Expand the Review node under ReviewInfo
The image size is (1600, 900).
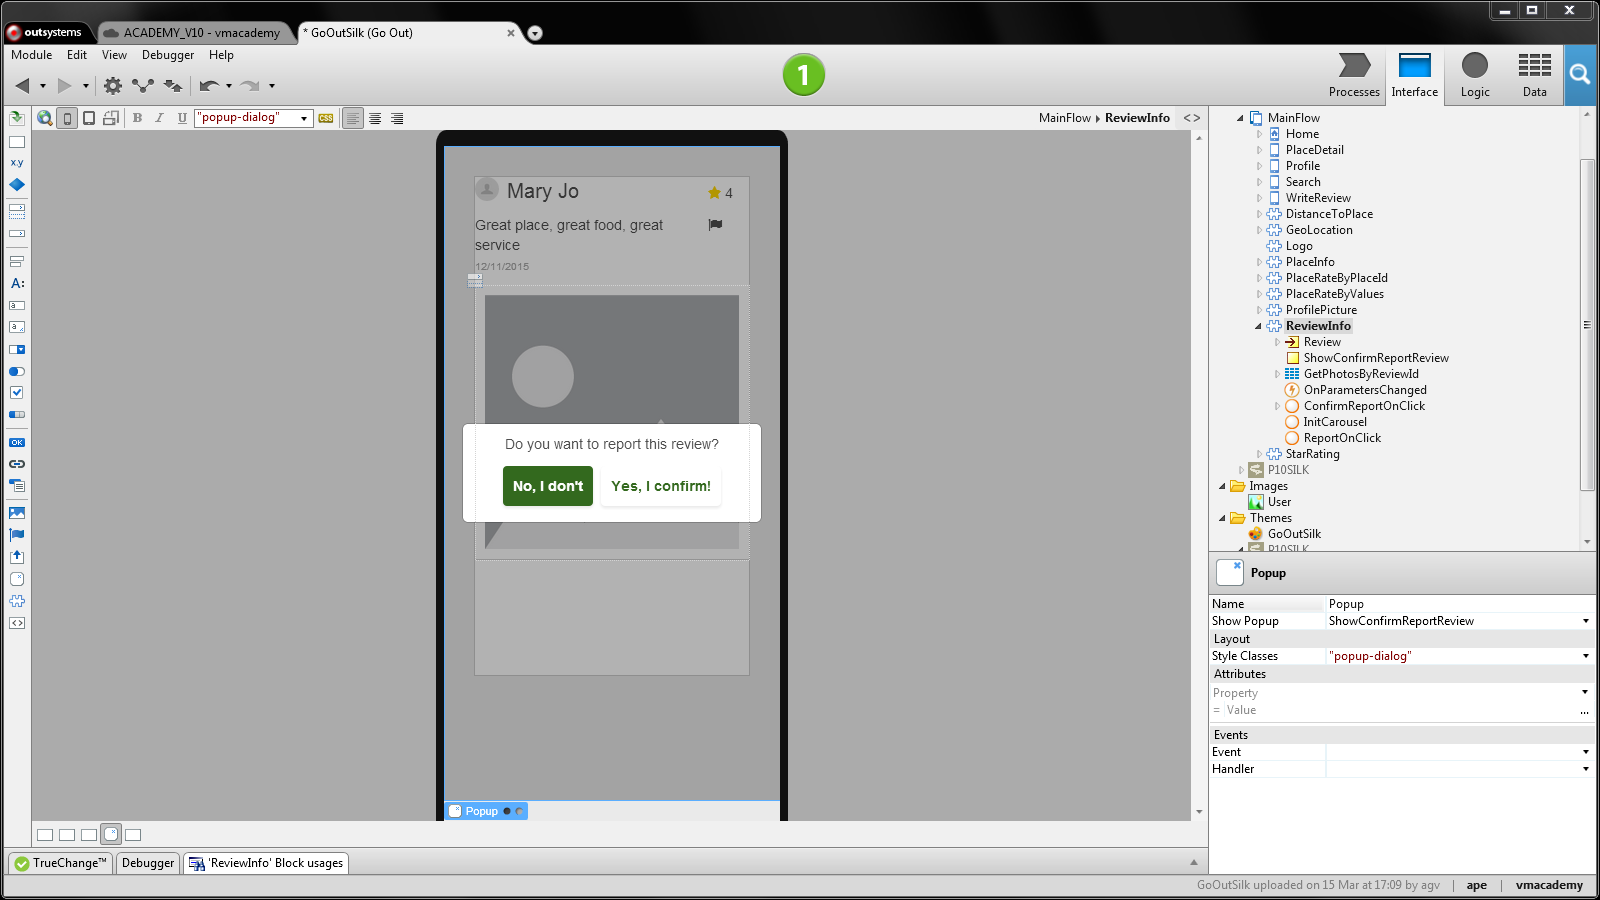click(x=1277, y=341)
